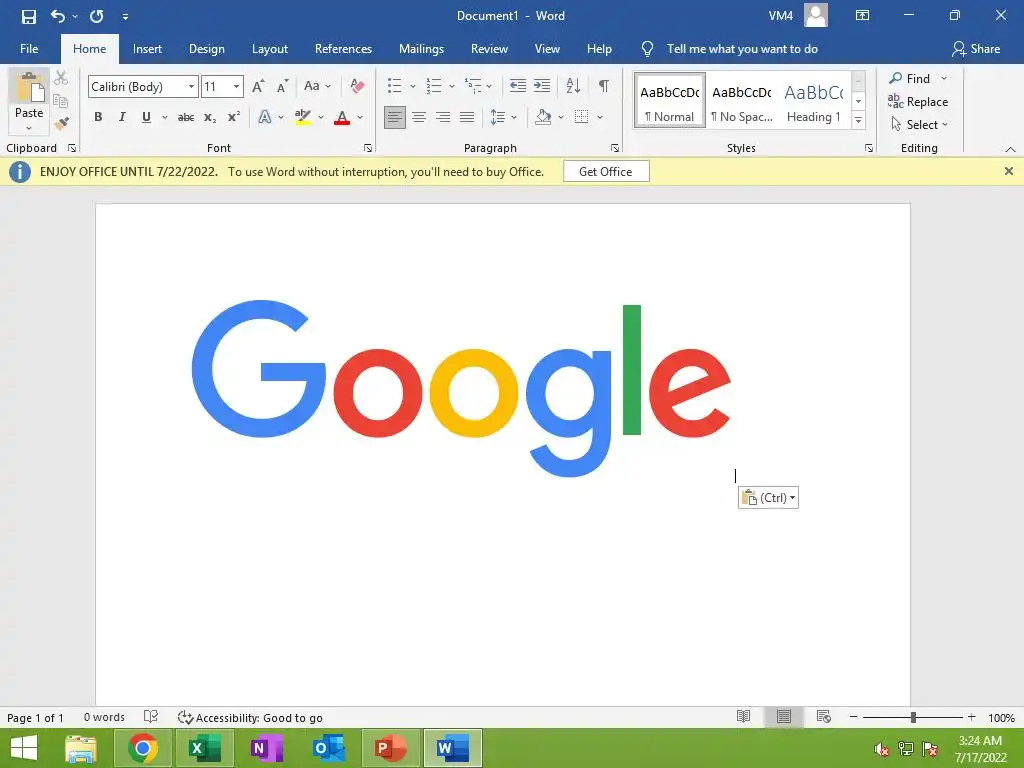This screenshot has height=768, width=1024.
Task: Click the Paste clipboard icon
Action: pos(29,88)
